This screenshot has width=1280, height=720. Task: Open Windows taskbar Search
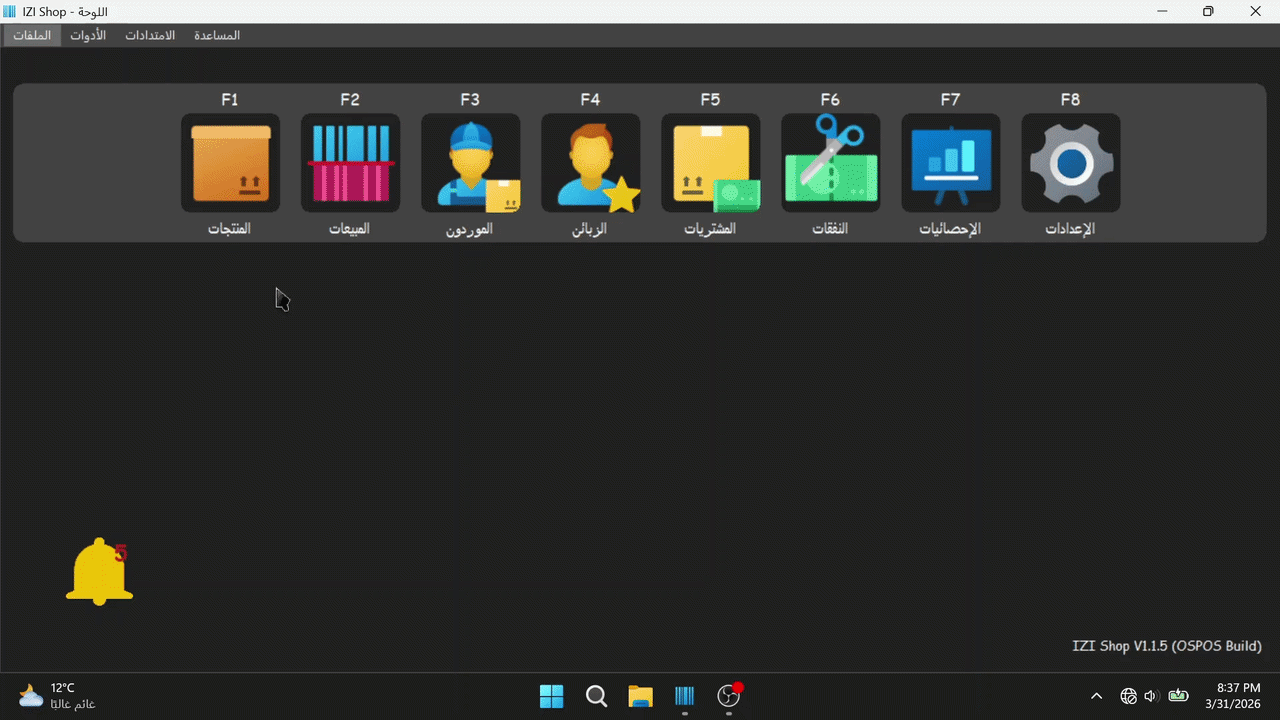click(596, 696)
